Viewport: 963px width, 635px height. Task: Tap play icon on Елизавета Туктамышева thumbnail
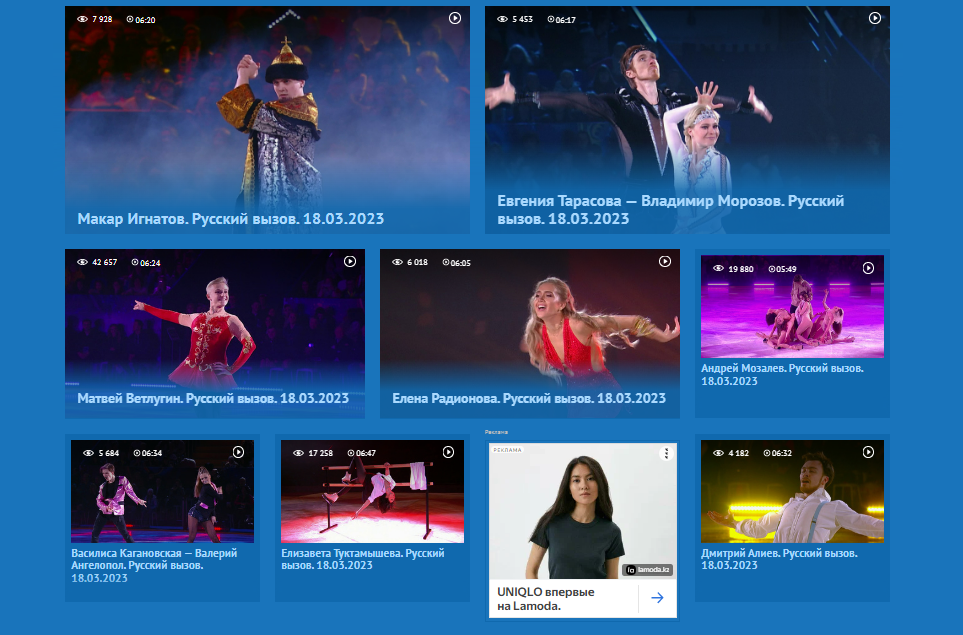448,452
